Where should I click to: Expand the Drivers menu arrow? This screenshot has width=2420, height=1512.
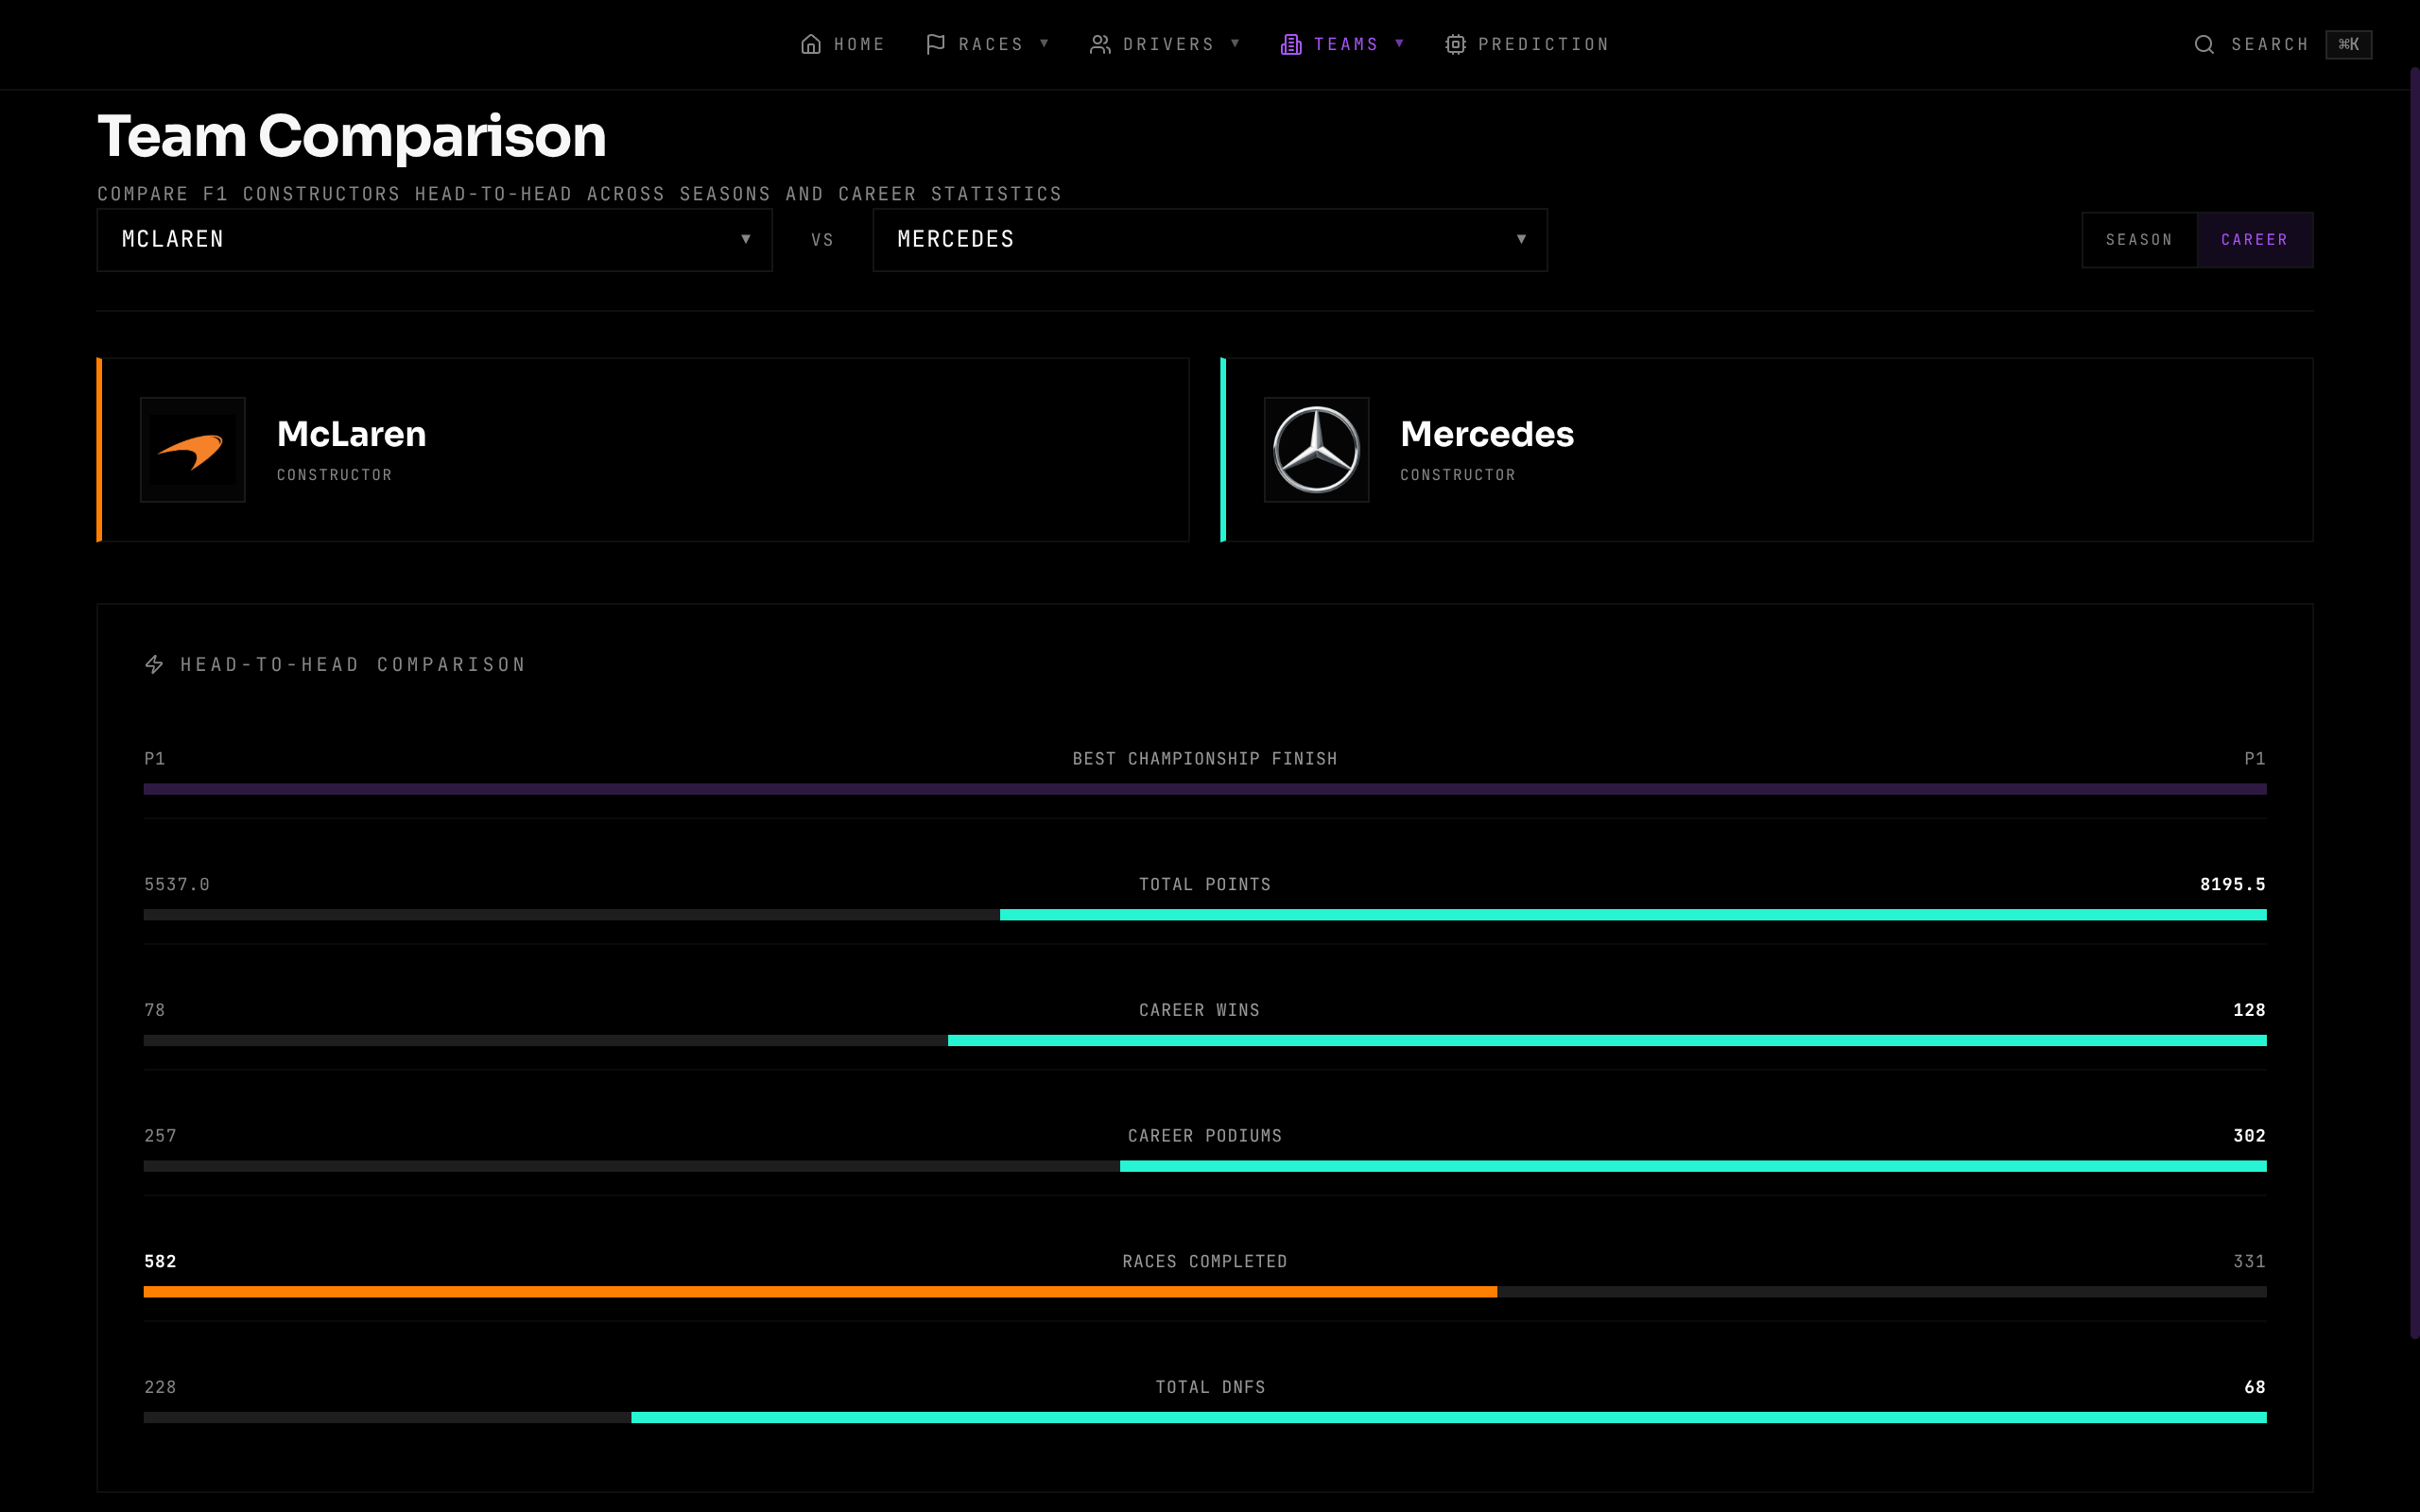coord(1235,43)
